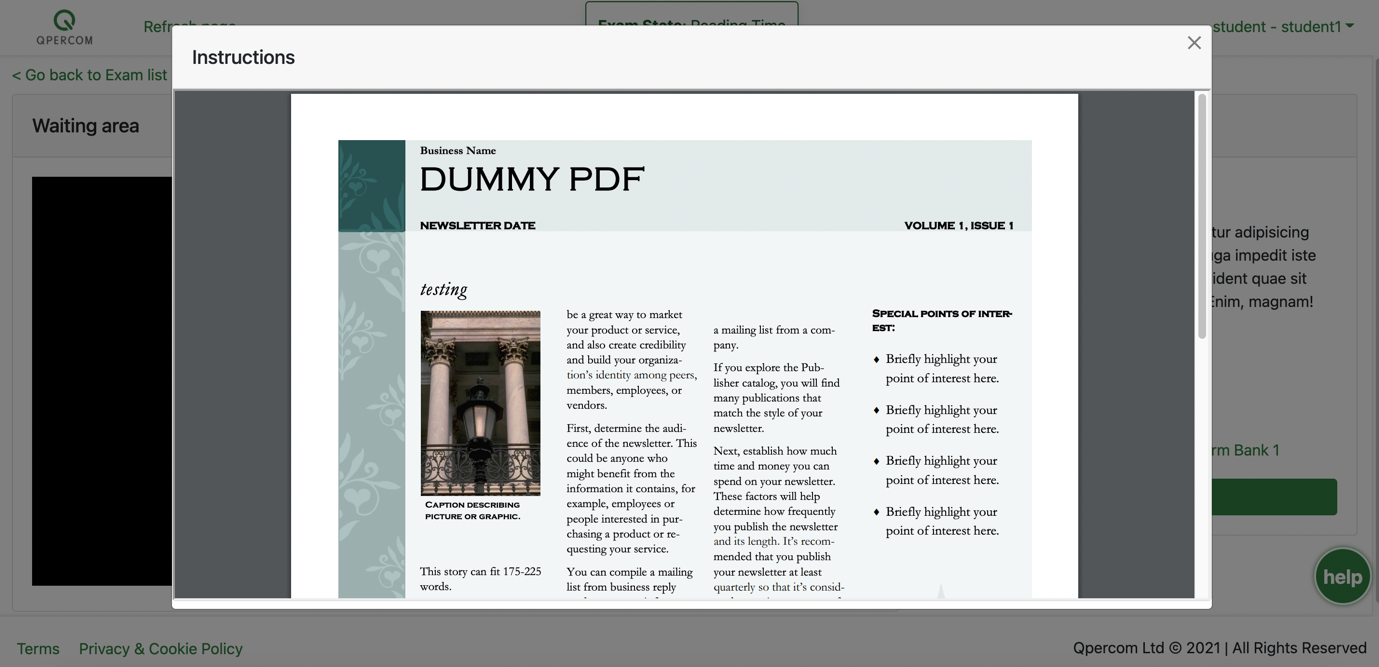1379x667 pixels.
Task: Click paragraph starting 'You can compile a mailing'
Action: click(630, 582)
